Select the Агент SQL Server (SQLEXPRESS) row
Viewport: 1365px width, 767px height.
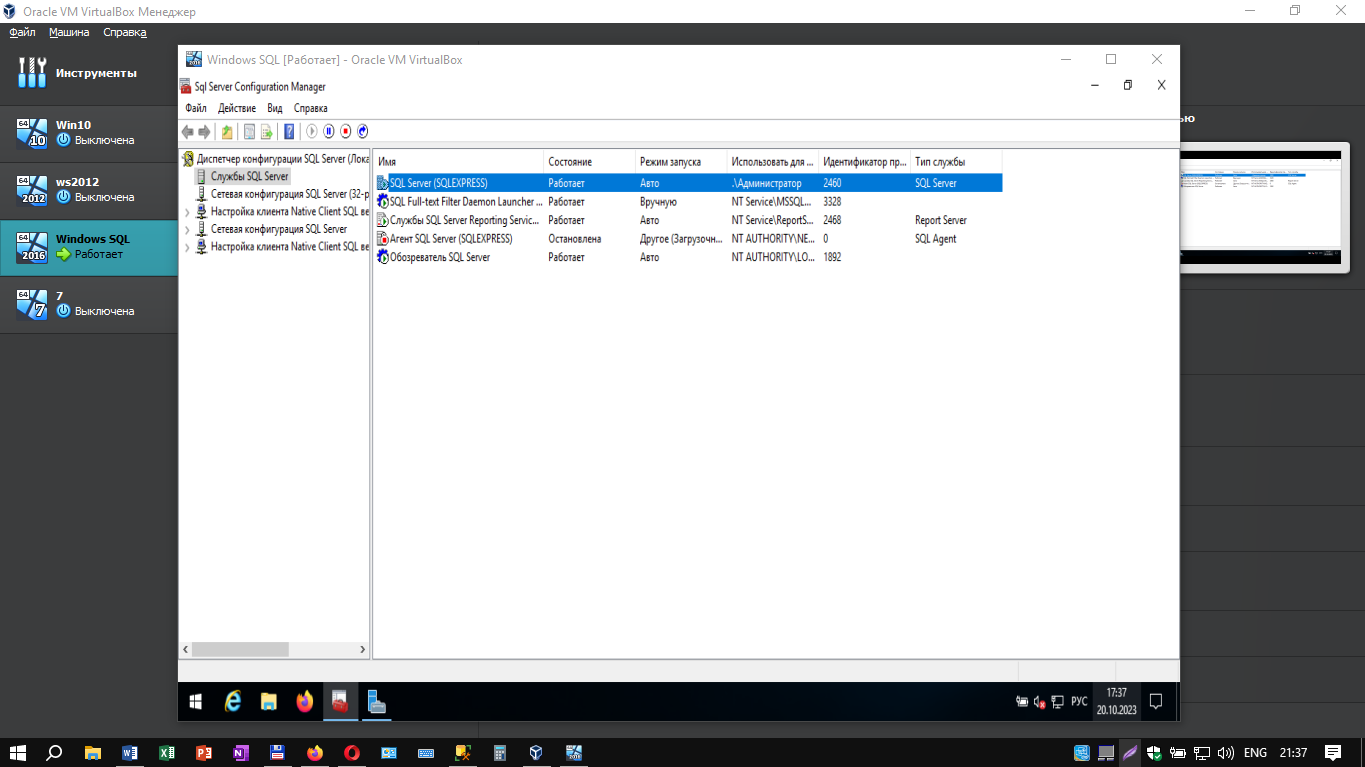(688, 239)
